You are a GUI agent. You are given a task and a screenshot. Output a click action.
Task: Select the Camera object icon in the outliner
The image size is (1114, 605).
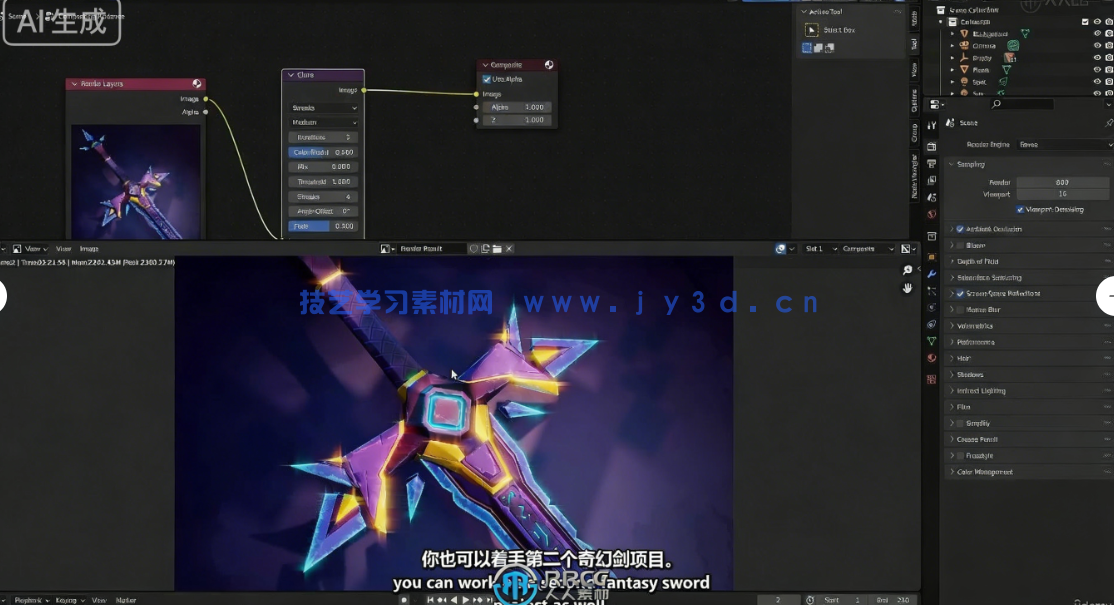[964, 45]
